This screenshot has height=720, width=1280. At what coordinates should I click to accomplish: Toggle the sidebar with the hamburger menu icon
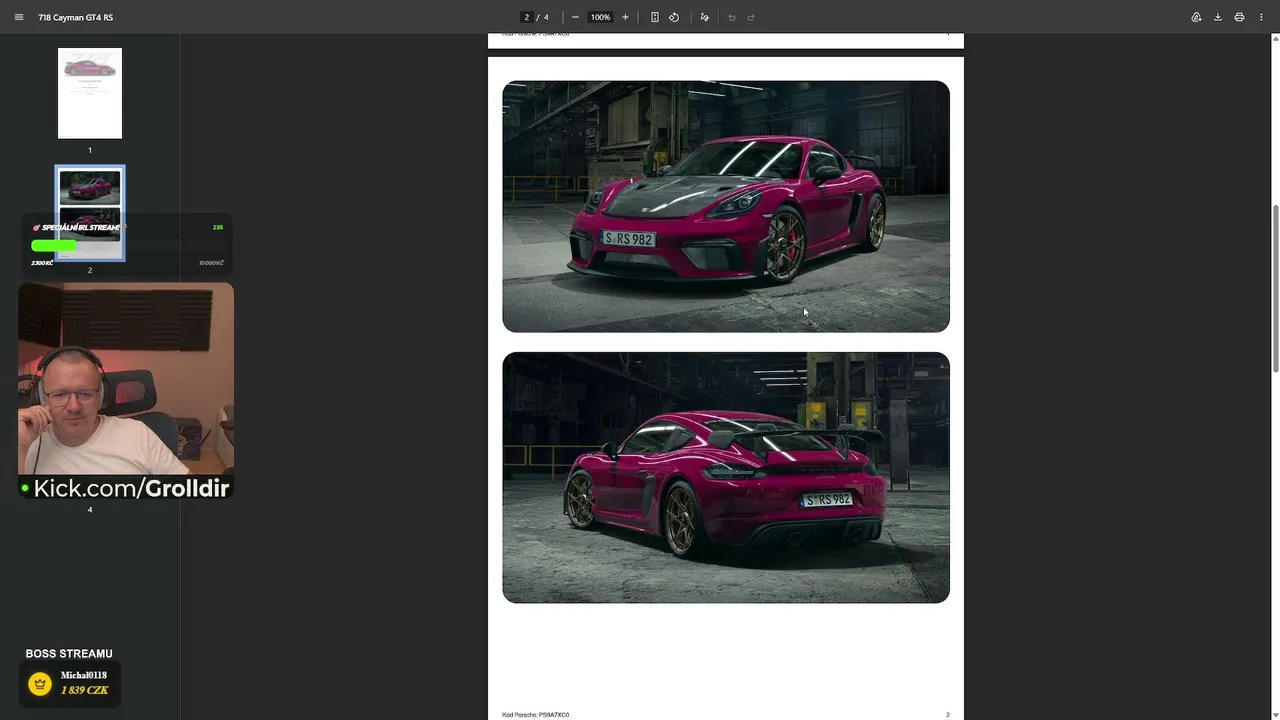[18, 17]
